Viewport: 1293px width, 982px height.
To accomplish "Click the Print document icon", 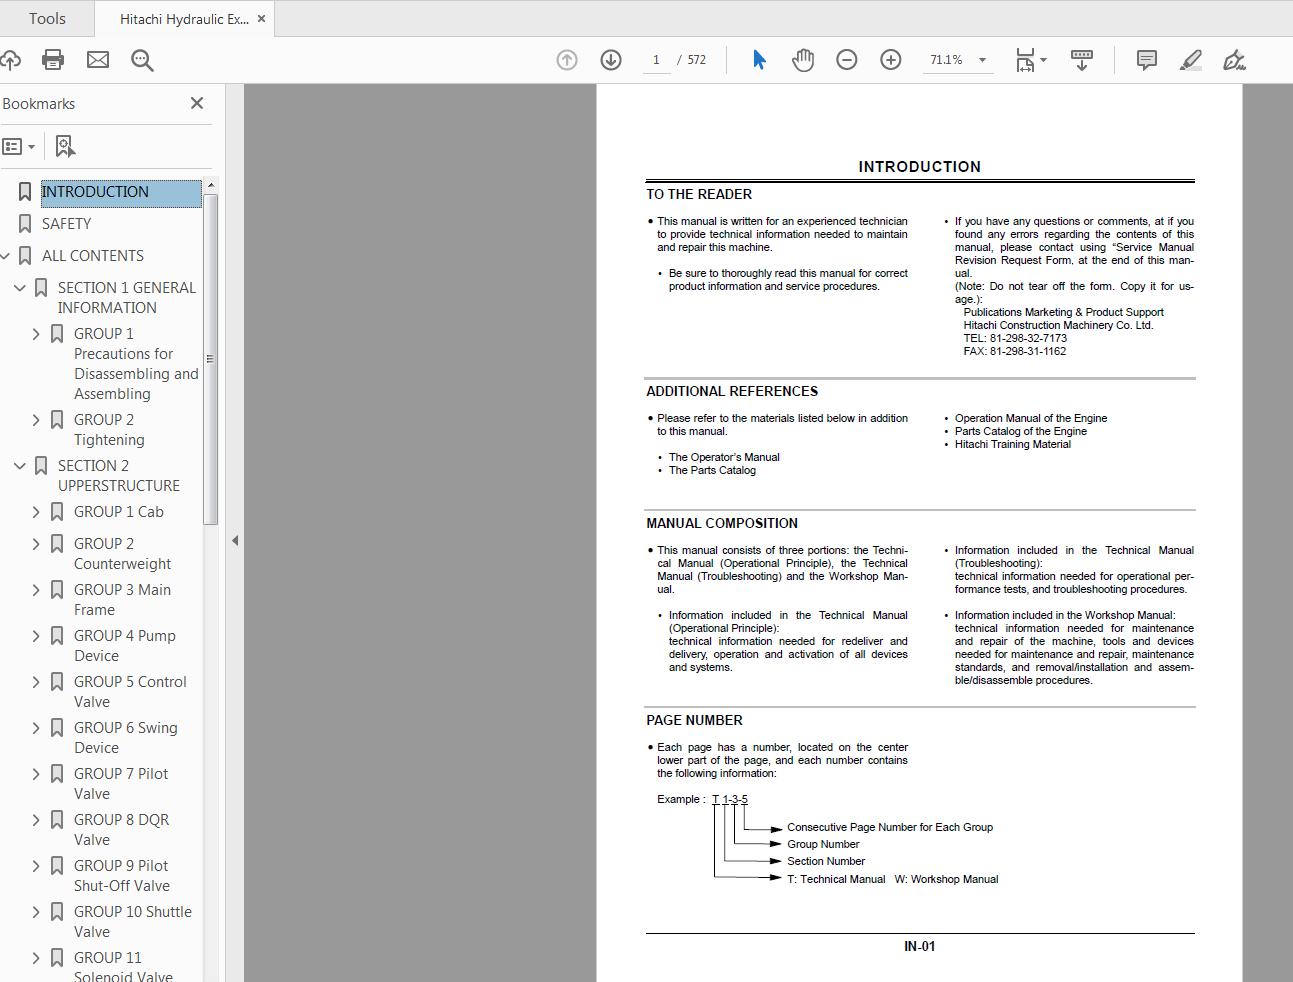I will [x=52, y=60].
